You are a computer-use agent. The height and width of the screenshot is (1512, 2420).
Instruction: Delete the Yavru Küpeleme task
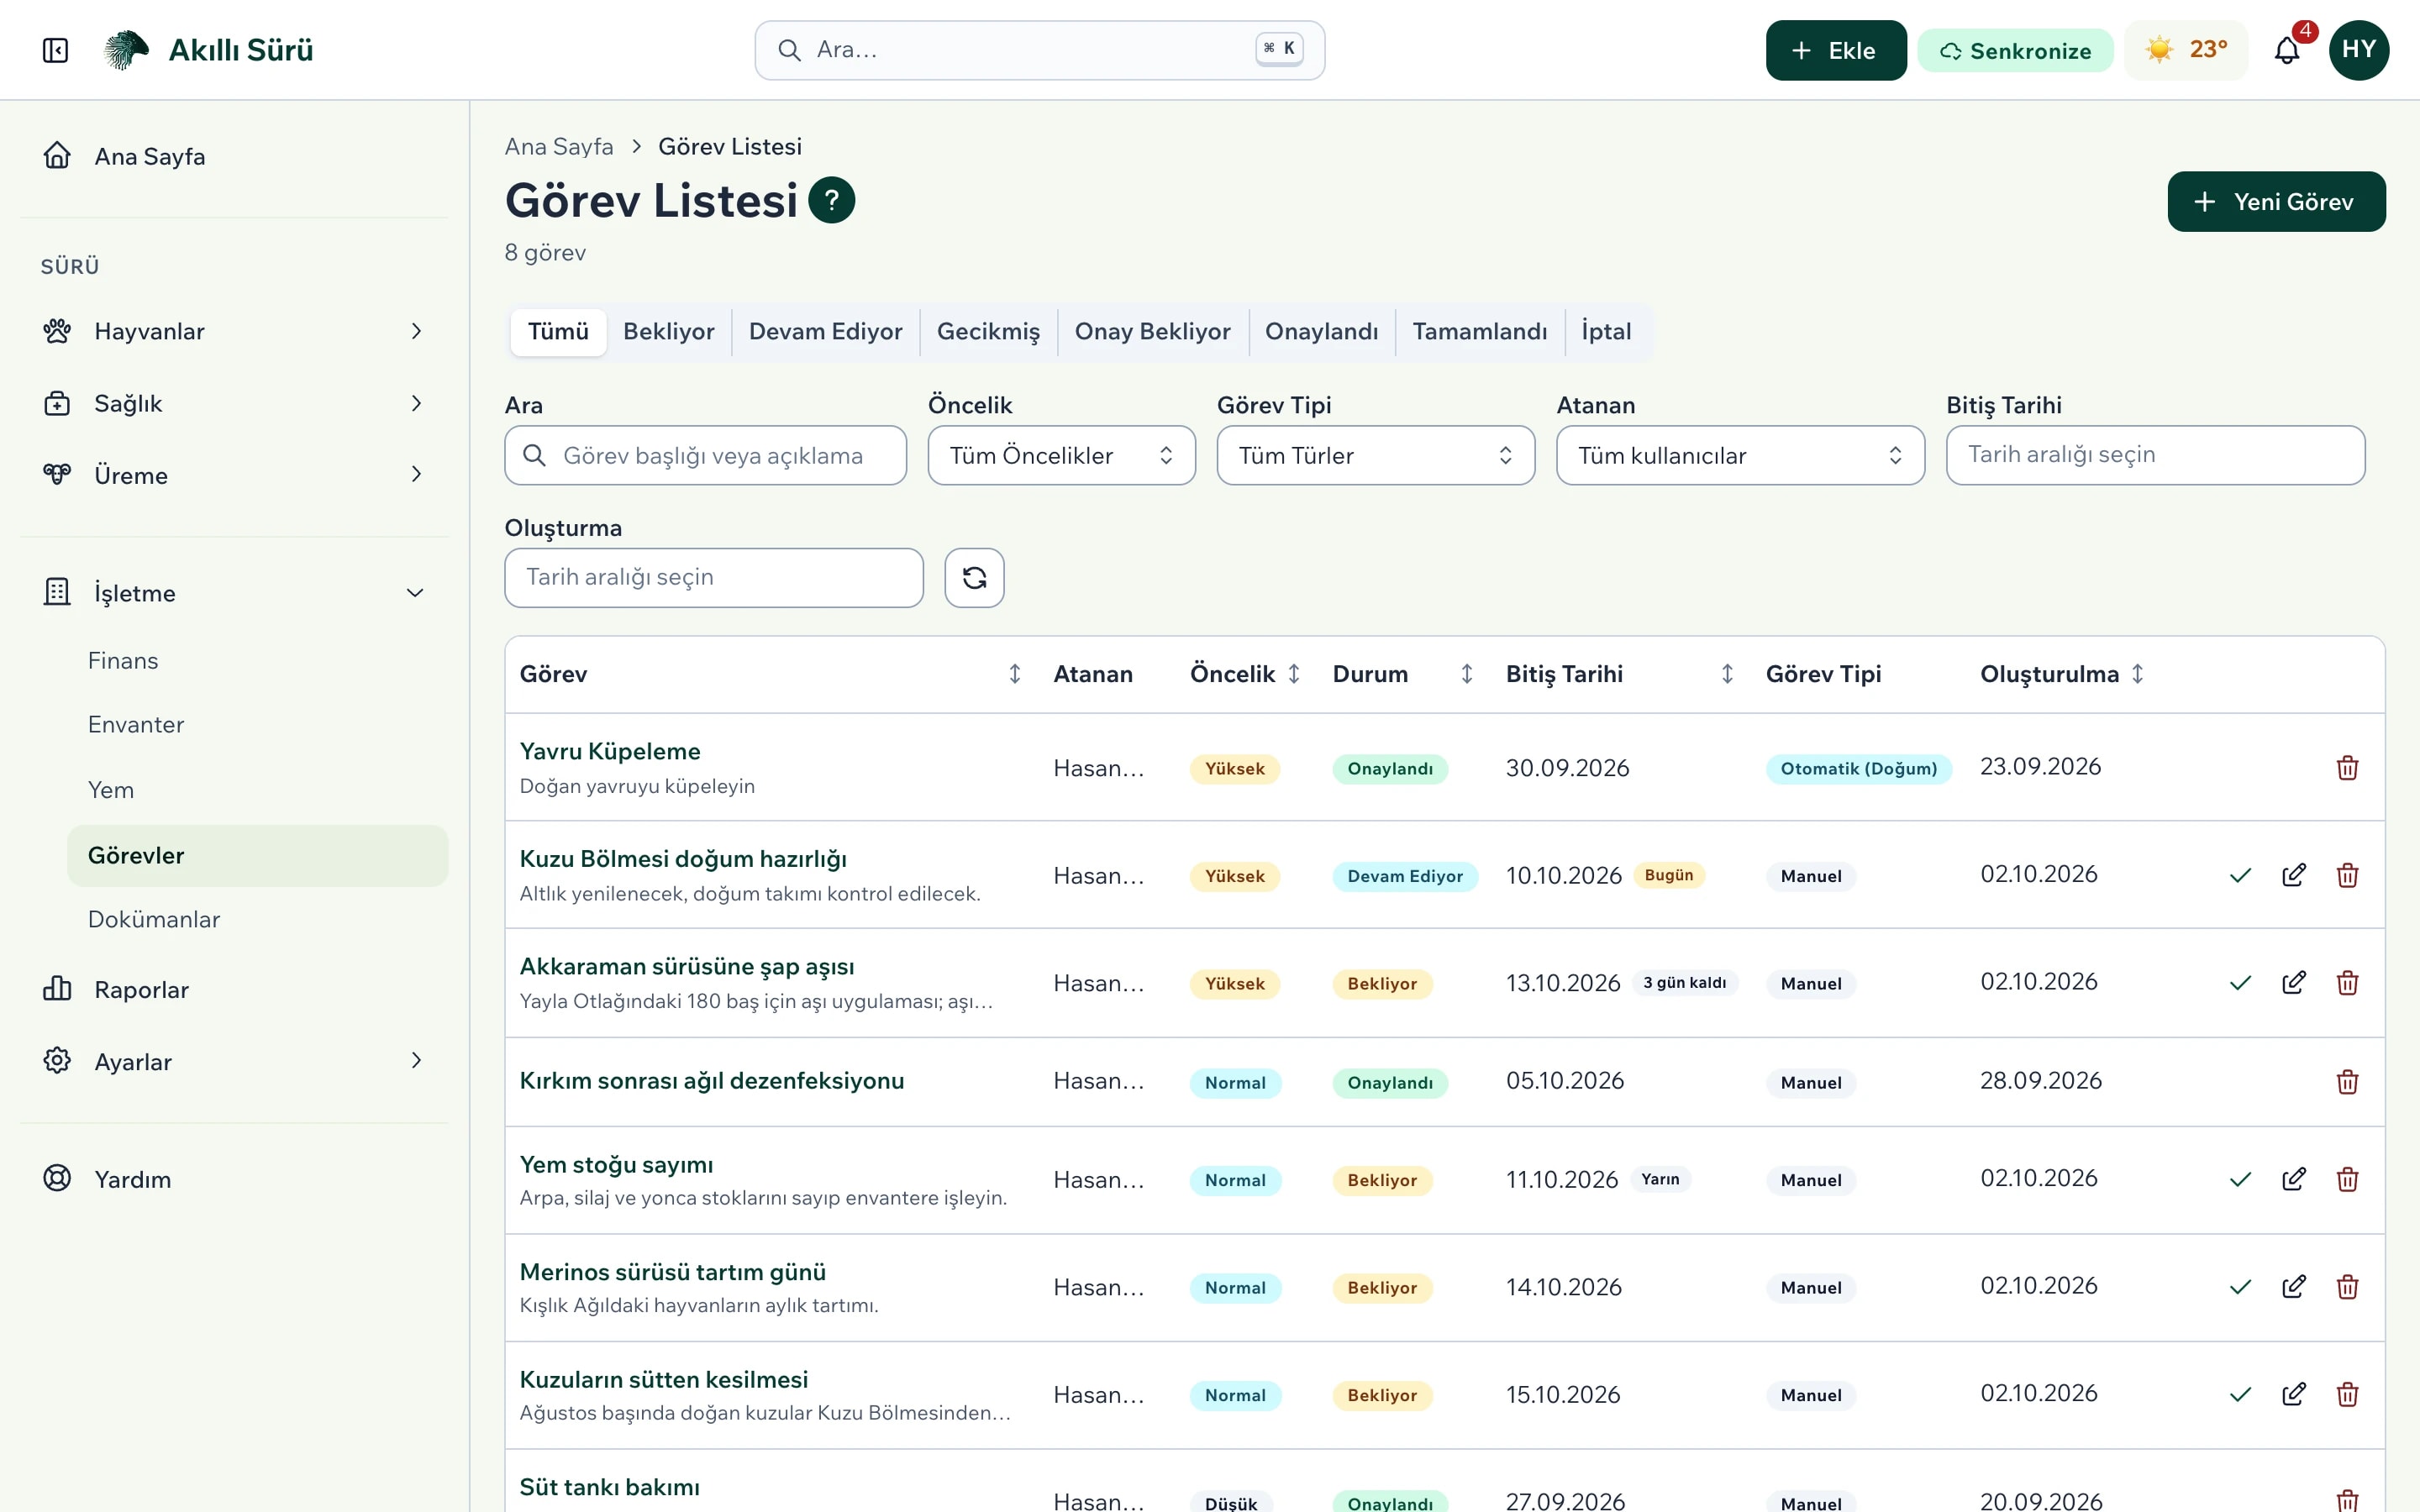point(2347,768)
